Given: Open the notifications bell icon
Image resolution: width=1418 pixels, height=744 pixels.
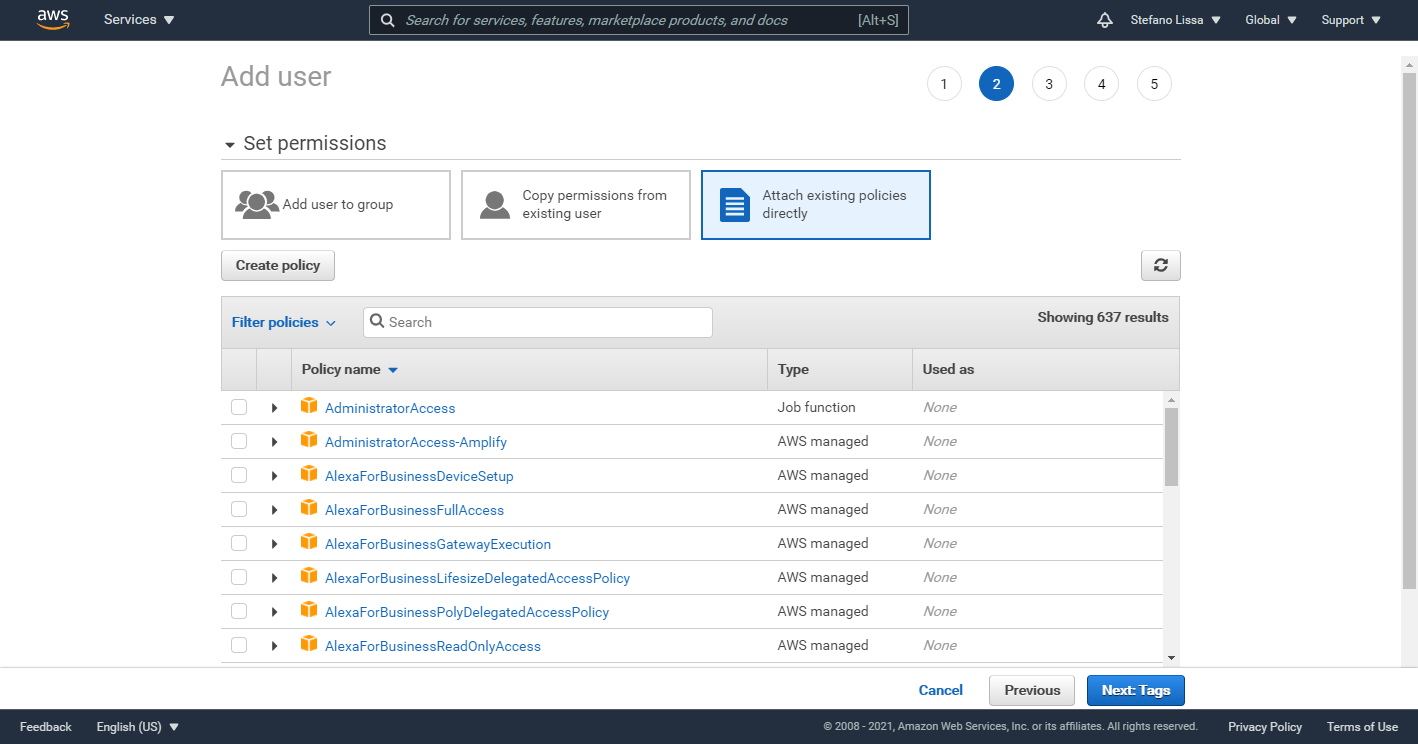Looking at the screenshot, I should pos(1105,20).
